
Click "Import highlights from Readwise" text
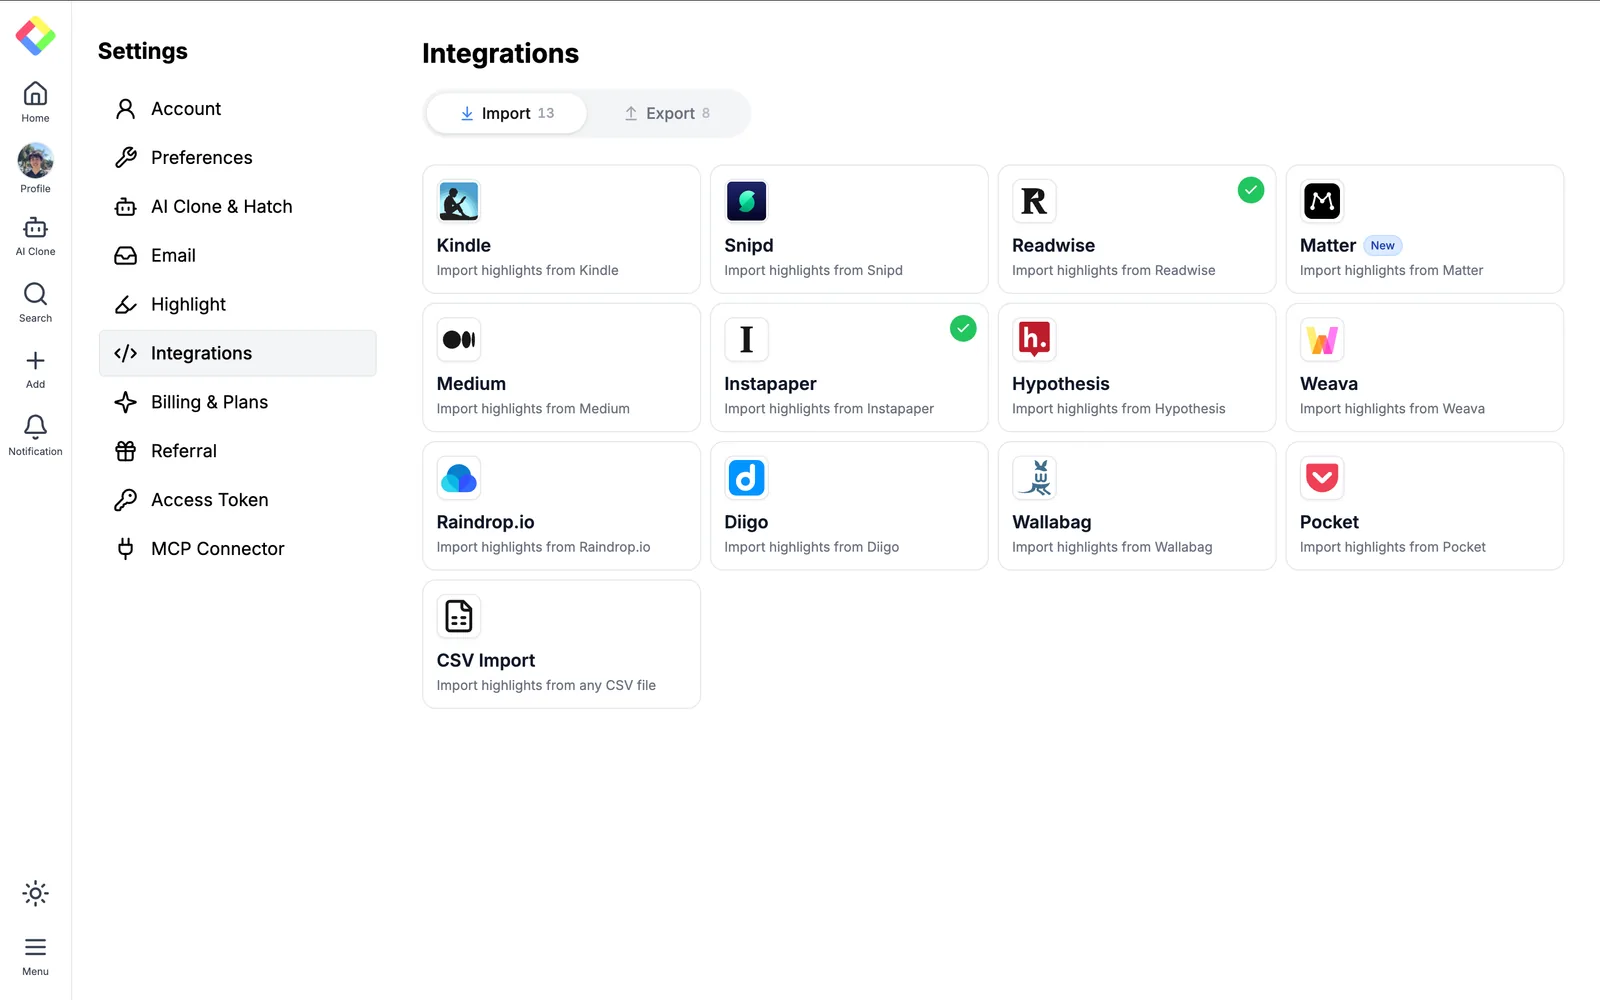(x=1114, y=271)
